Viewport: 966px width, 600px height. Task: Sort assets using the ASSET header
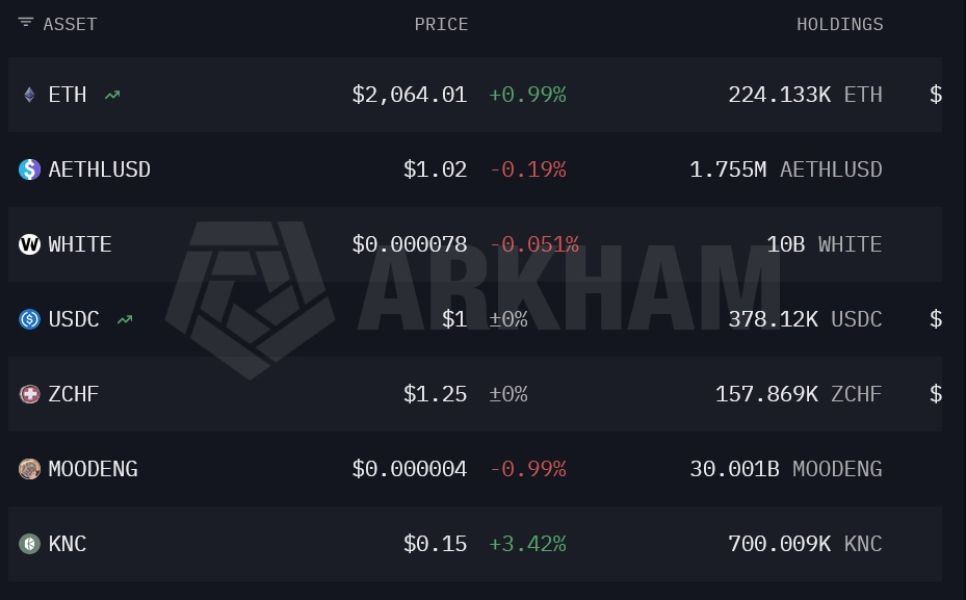68,24
